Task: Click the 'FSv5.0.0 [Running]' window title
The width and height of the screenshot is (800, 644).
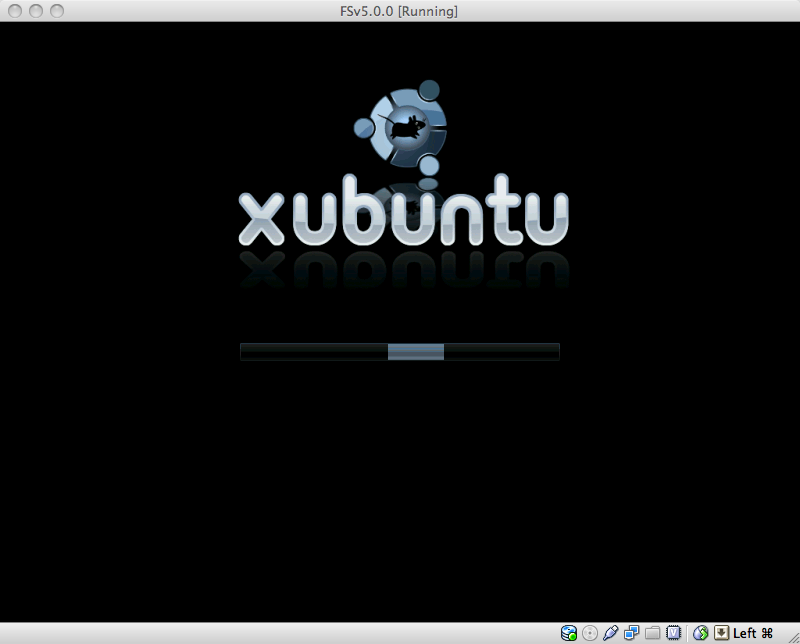Action: pyautogui.click(x=399, y=11)
